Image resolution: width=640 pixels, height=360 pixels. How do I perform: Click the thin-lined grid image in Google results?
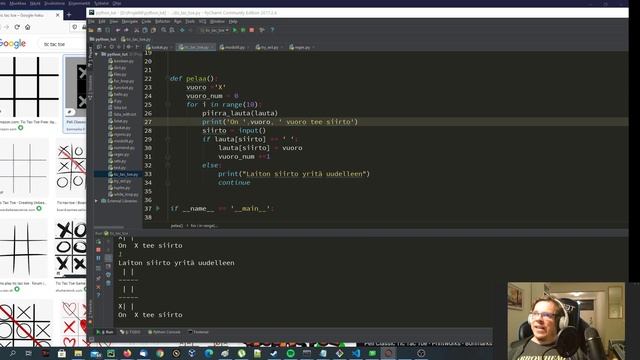(24, 168)
